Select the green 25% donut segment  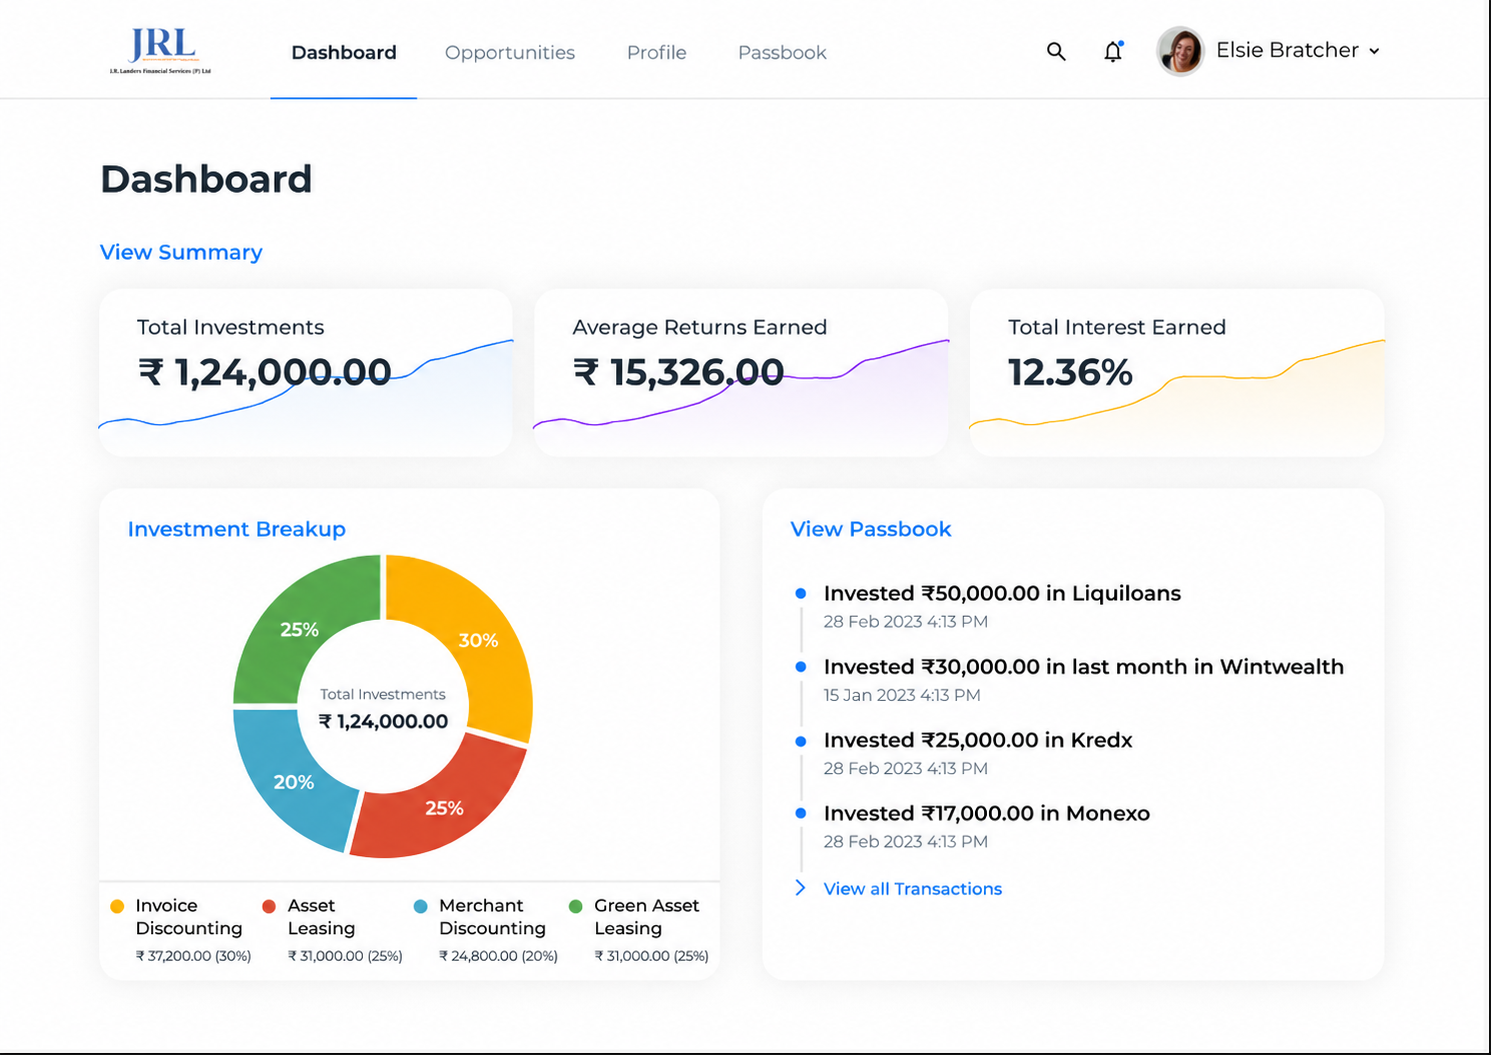(299, 630)
